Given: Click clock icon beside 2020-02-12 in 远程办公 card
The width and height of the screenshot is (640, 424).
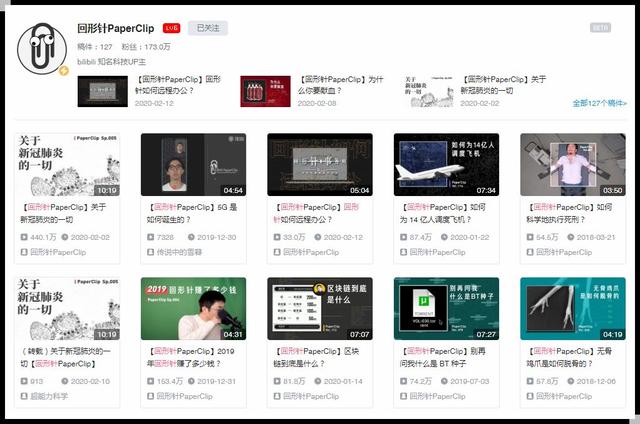Looking at the screenshot, I should pos(318,237).
